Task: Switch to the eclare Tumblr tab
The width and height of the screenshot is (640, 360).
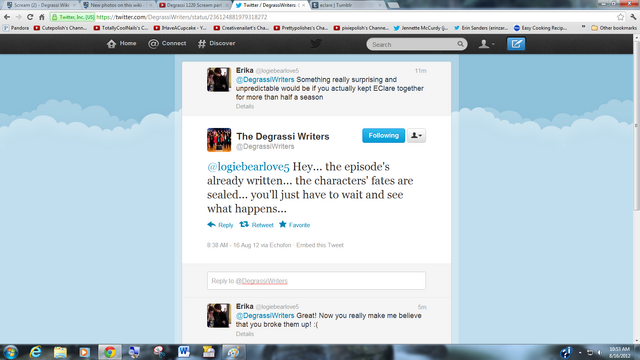Action: pyautogui.click(x=347, y=5)
